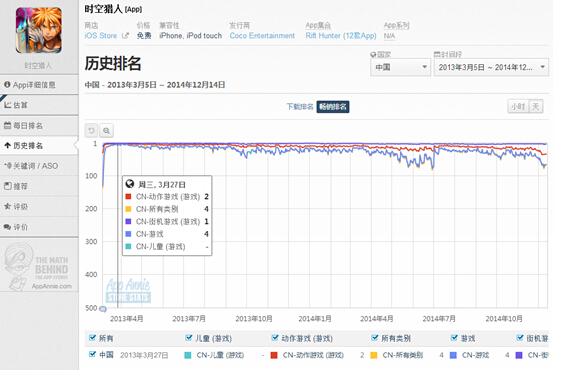Open App详细信息 via its info icon
This screenshot has width=562, height=378.
(x=7, y=85)
